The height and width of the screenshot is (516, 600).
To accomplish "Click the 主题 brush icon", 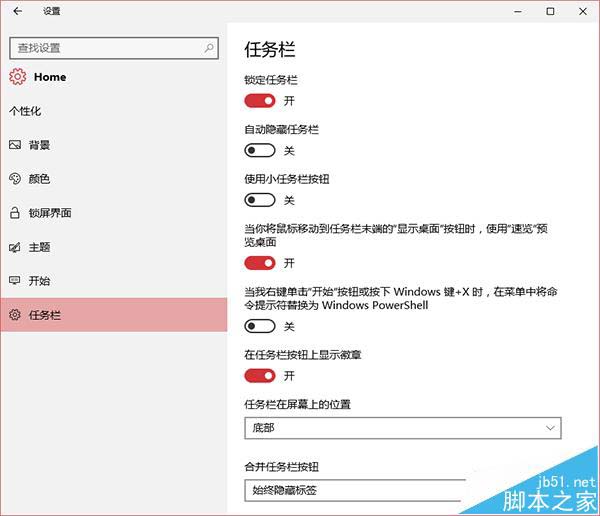I will point(15,247).
